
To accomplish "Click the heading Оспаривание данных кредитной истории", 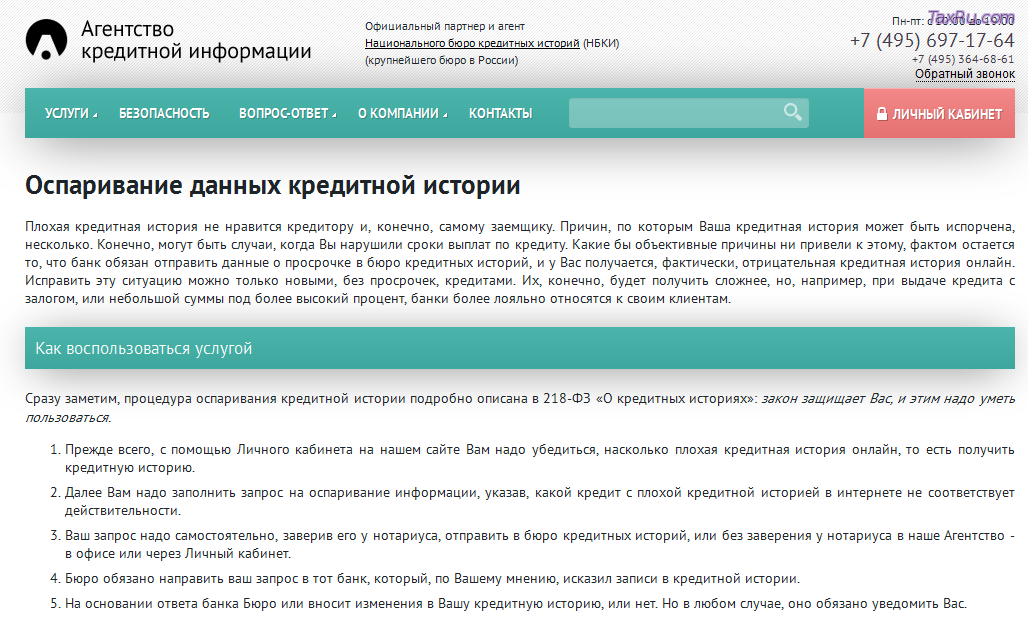I will coord(272,186).
